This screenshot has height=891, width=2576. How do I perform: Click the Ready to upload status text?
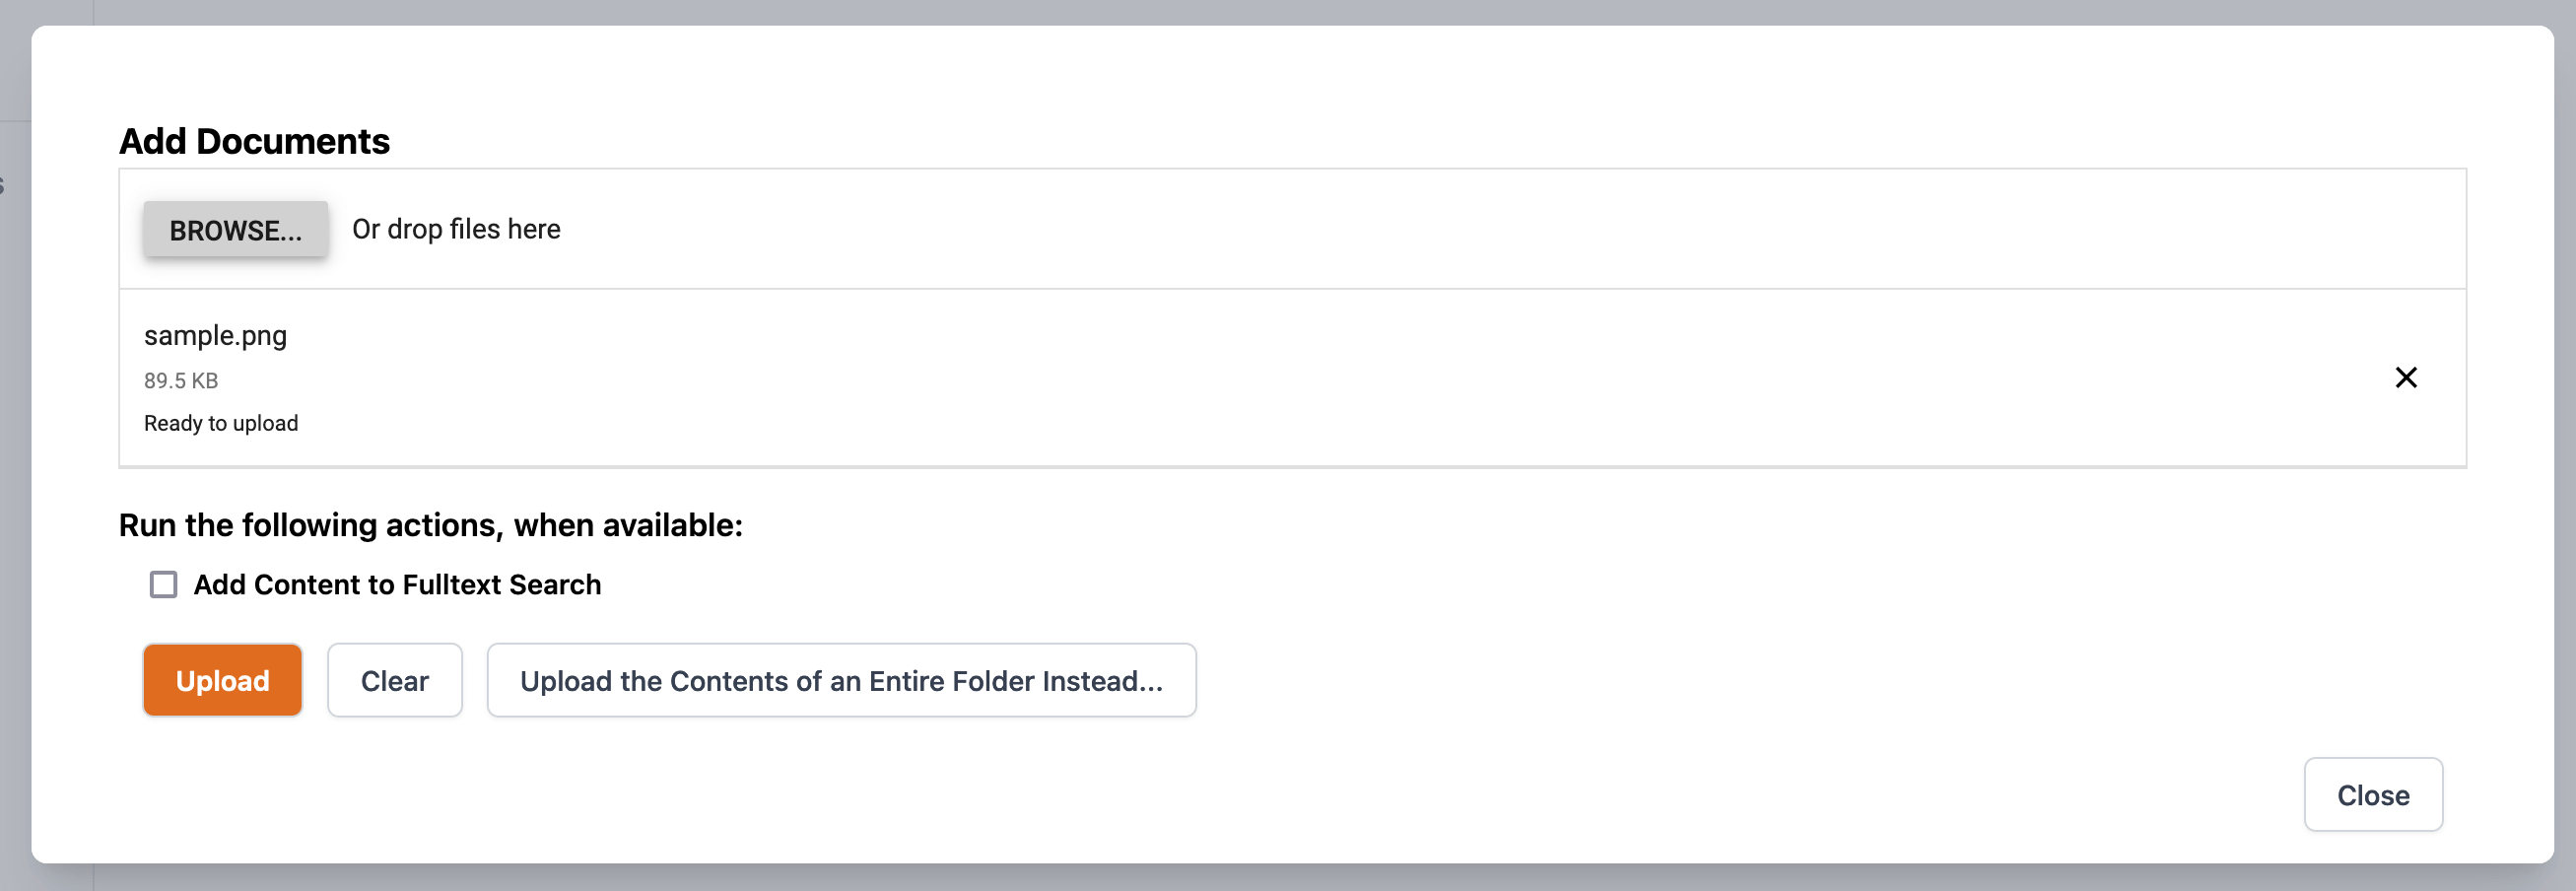pyautogui.click(x=221, y=423)
